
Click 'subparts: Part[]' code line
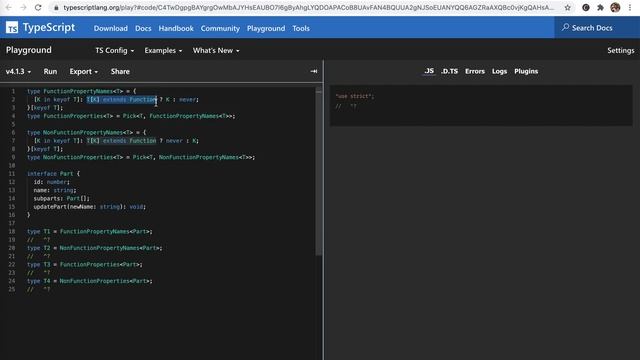(61, 198)
